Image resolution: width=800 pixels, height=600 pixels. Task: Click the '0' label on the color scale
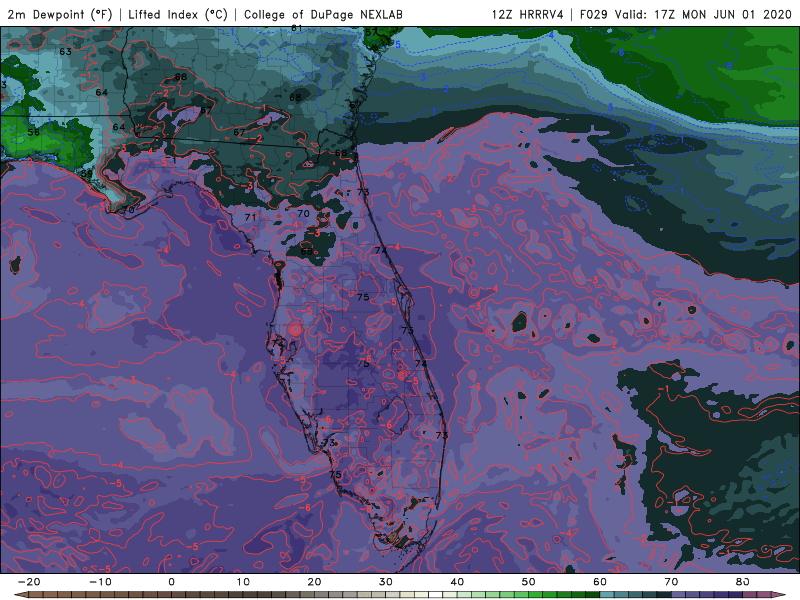[x=171, y=582]
